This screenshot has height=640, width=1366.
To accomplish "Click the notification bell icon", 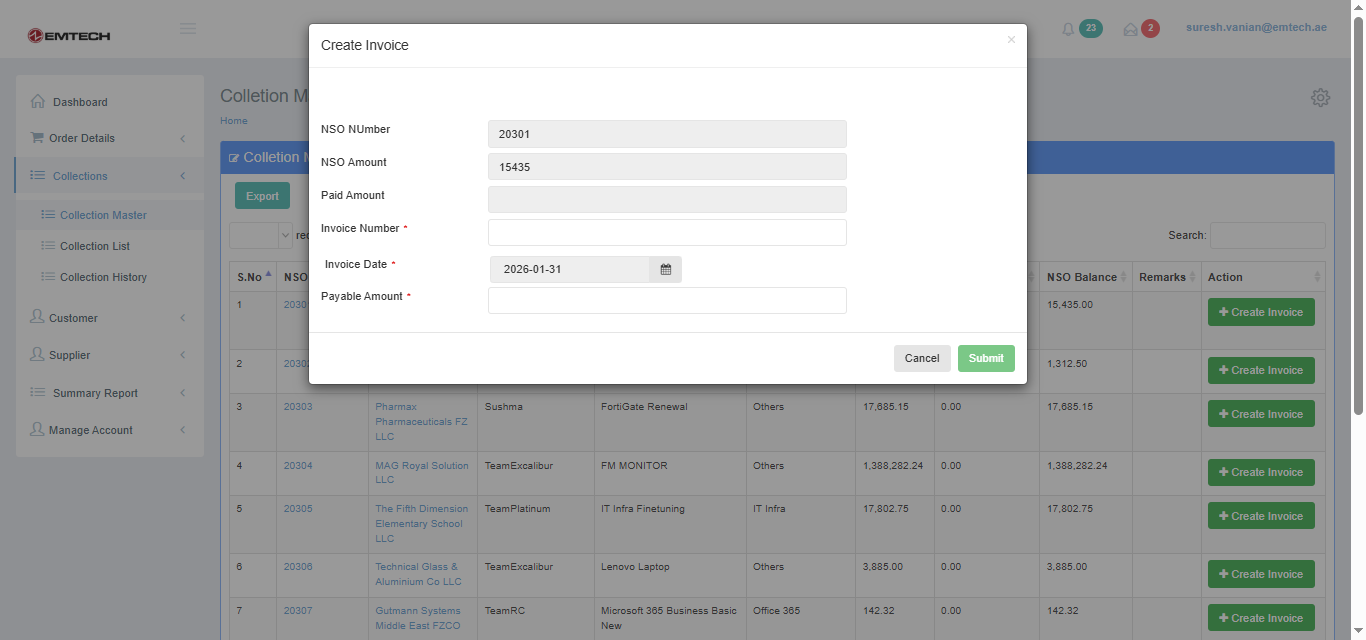I will [x=1068, y=29].
